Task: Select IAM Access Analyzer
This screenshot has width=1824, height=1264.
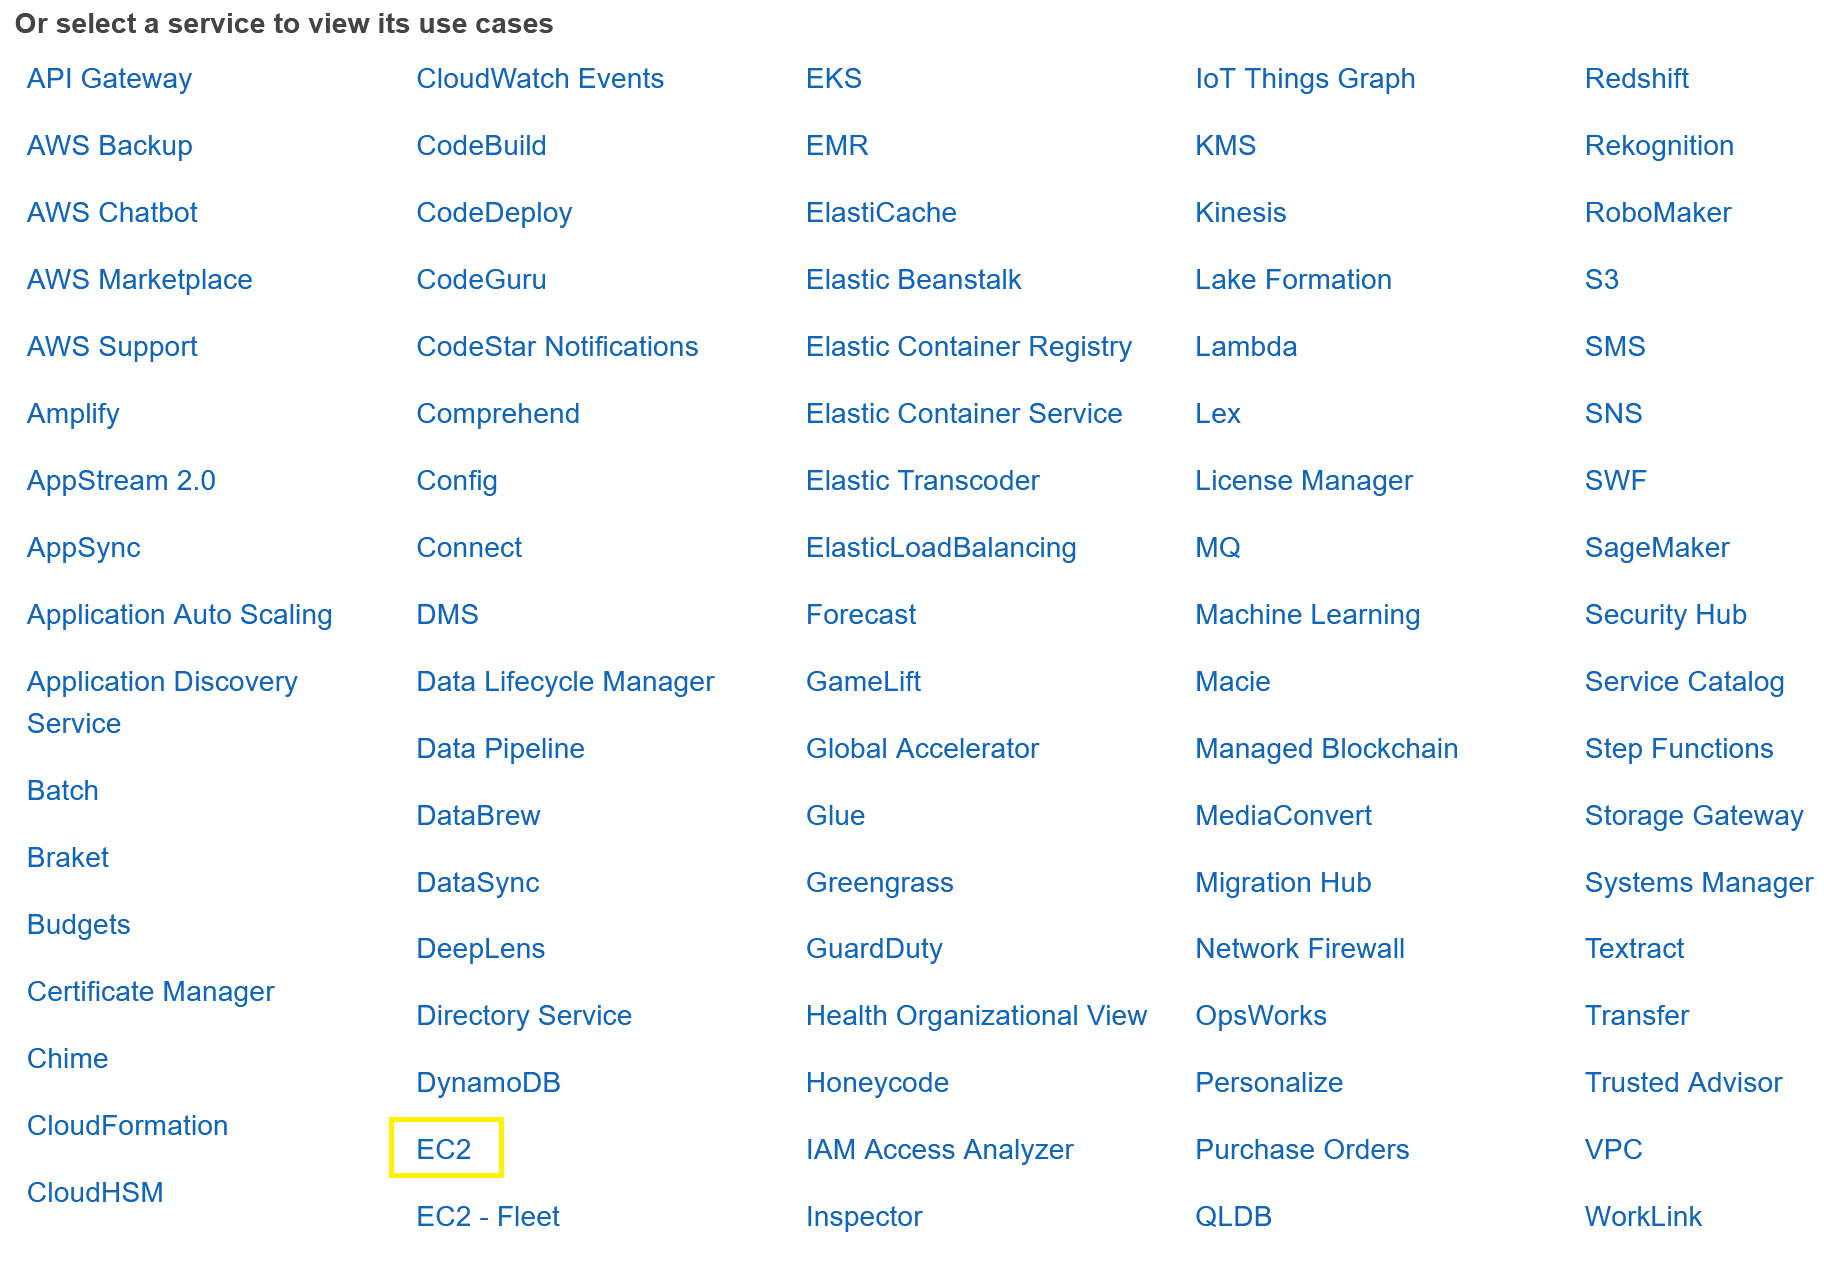Action: tap(940, 1150)
